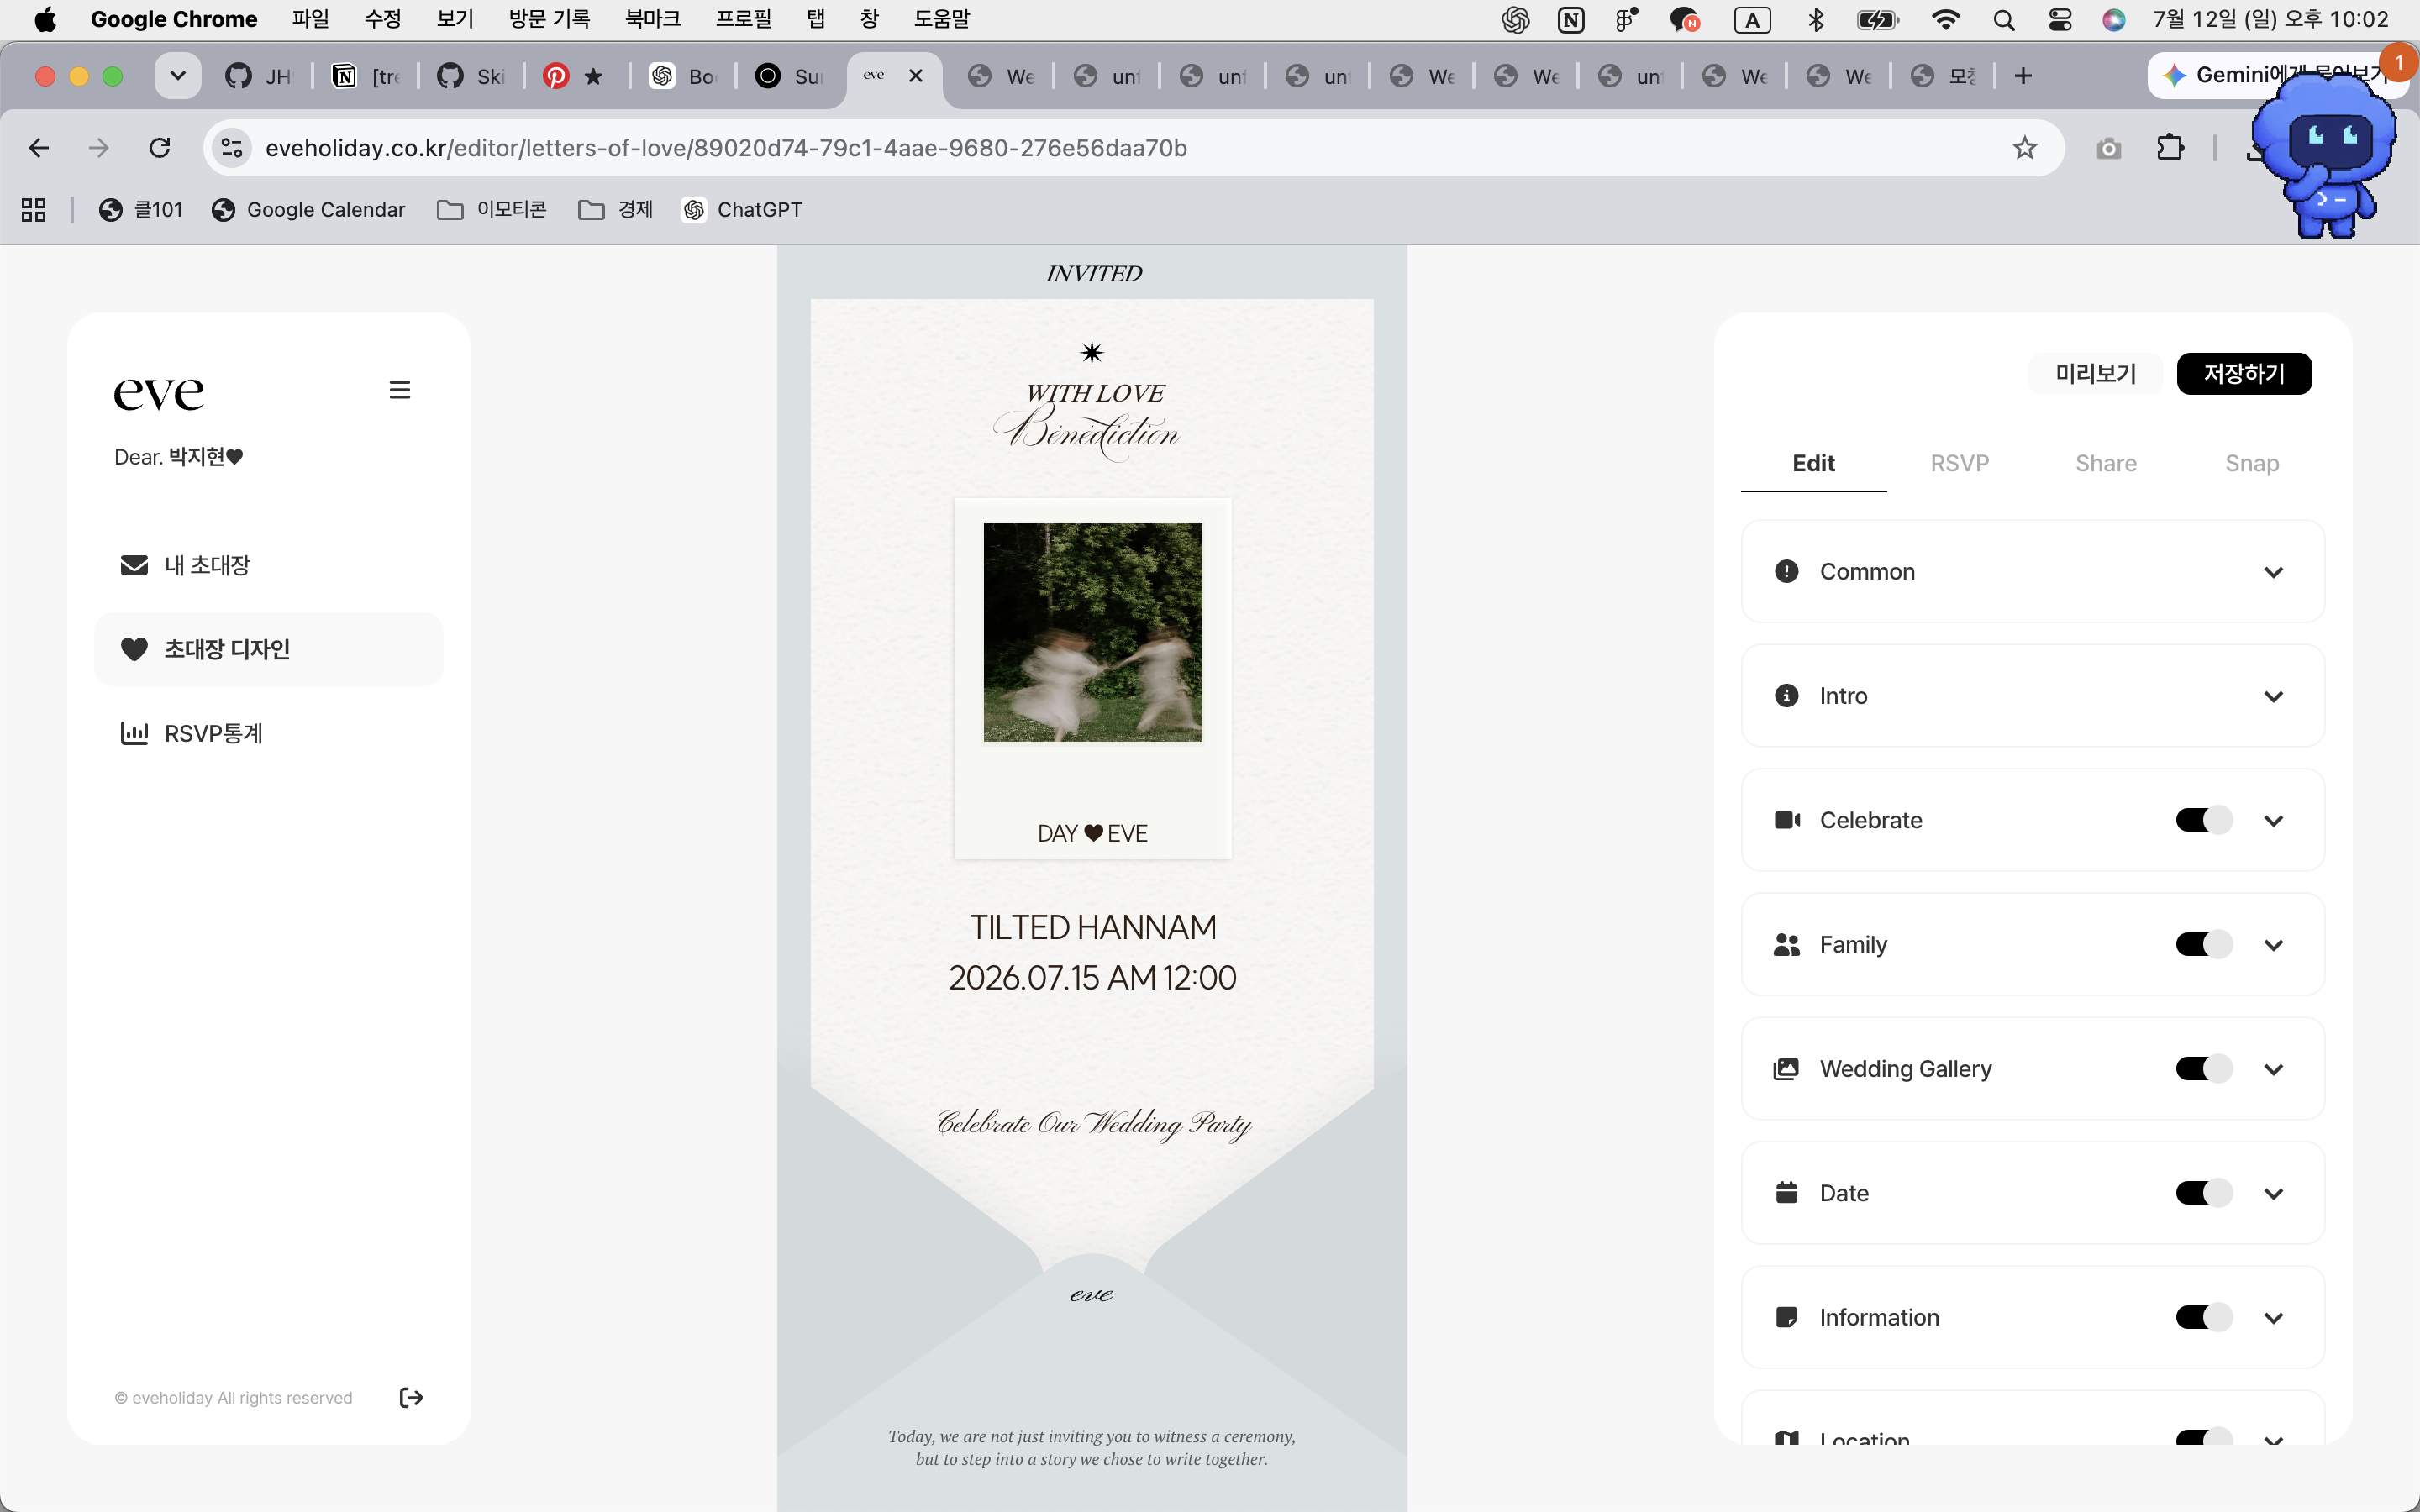This screenshot has height=1512, width=2420.
Task: Reload the page using refresh icon
Action: tap(160, 148)
